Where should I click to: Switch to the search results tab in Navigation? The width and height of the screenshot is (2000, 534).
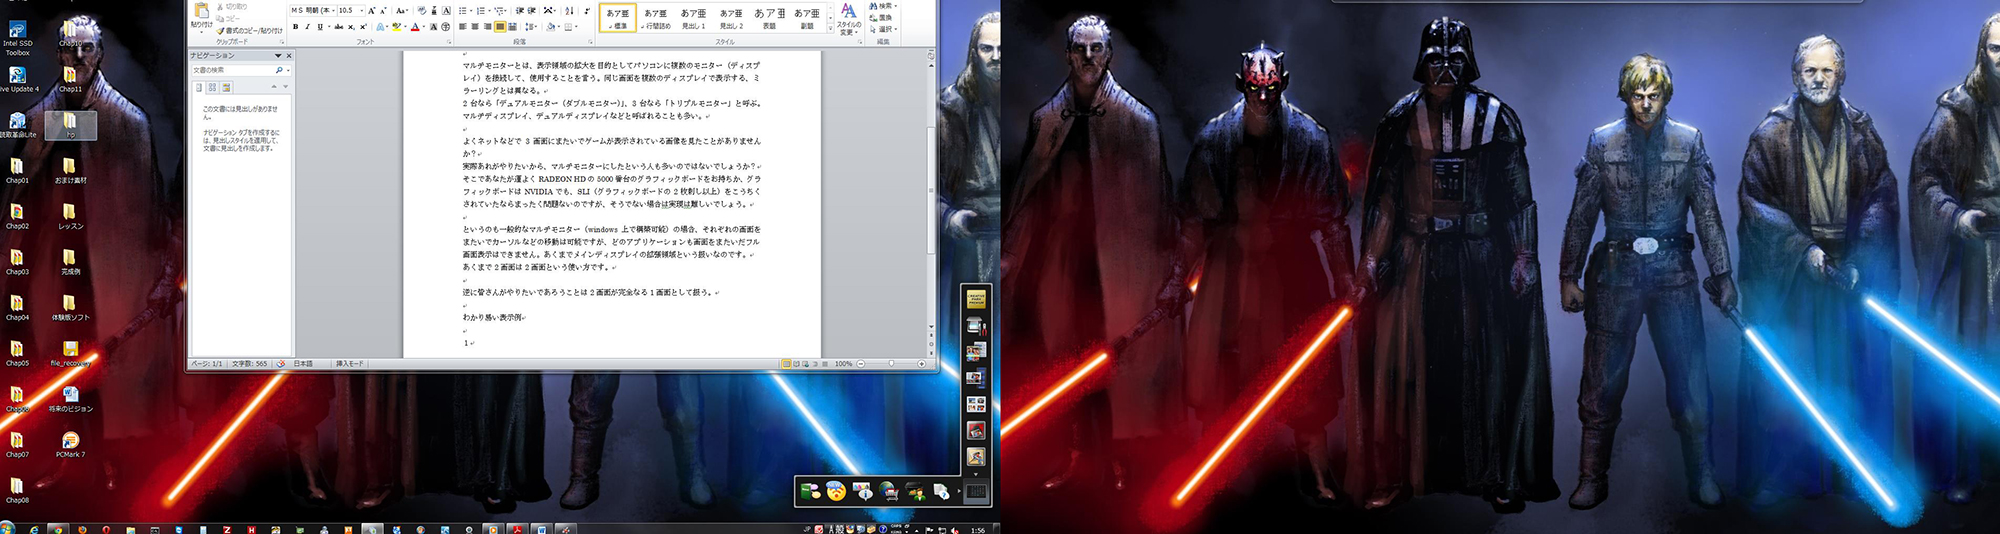pyautogui.click(x=226, y=87)
